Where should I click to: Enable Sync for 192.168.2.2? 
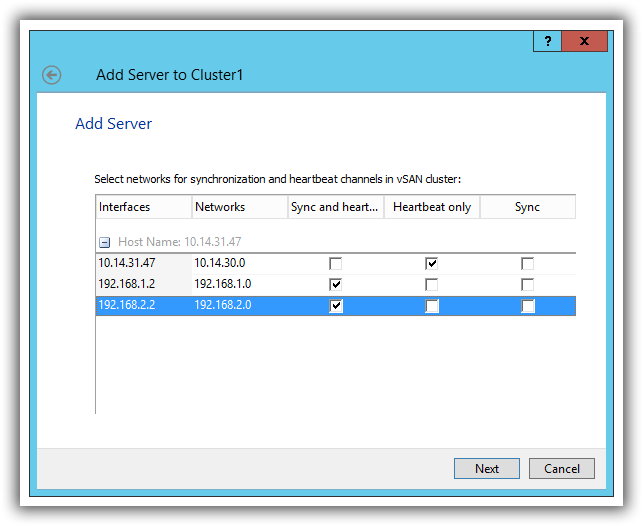pos(527,305)
